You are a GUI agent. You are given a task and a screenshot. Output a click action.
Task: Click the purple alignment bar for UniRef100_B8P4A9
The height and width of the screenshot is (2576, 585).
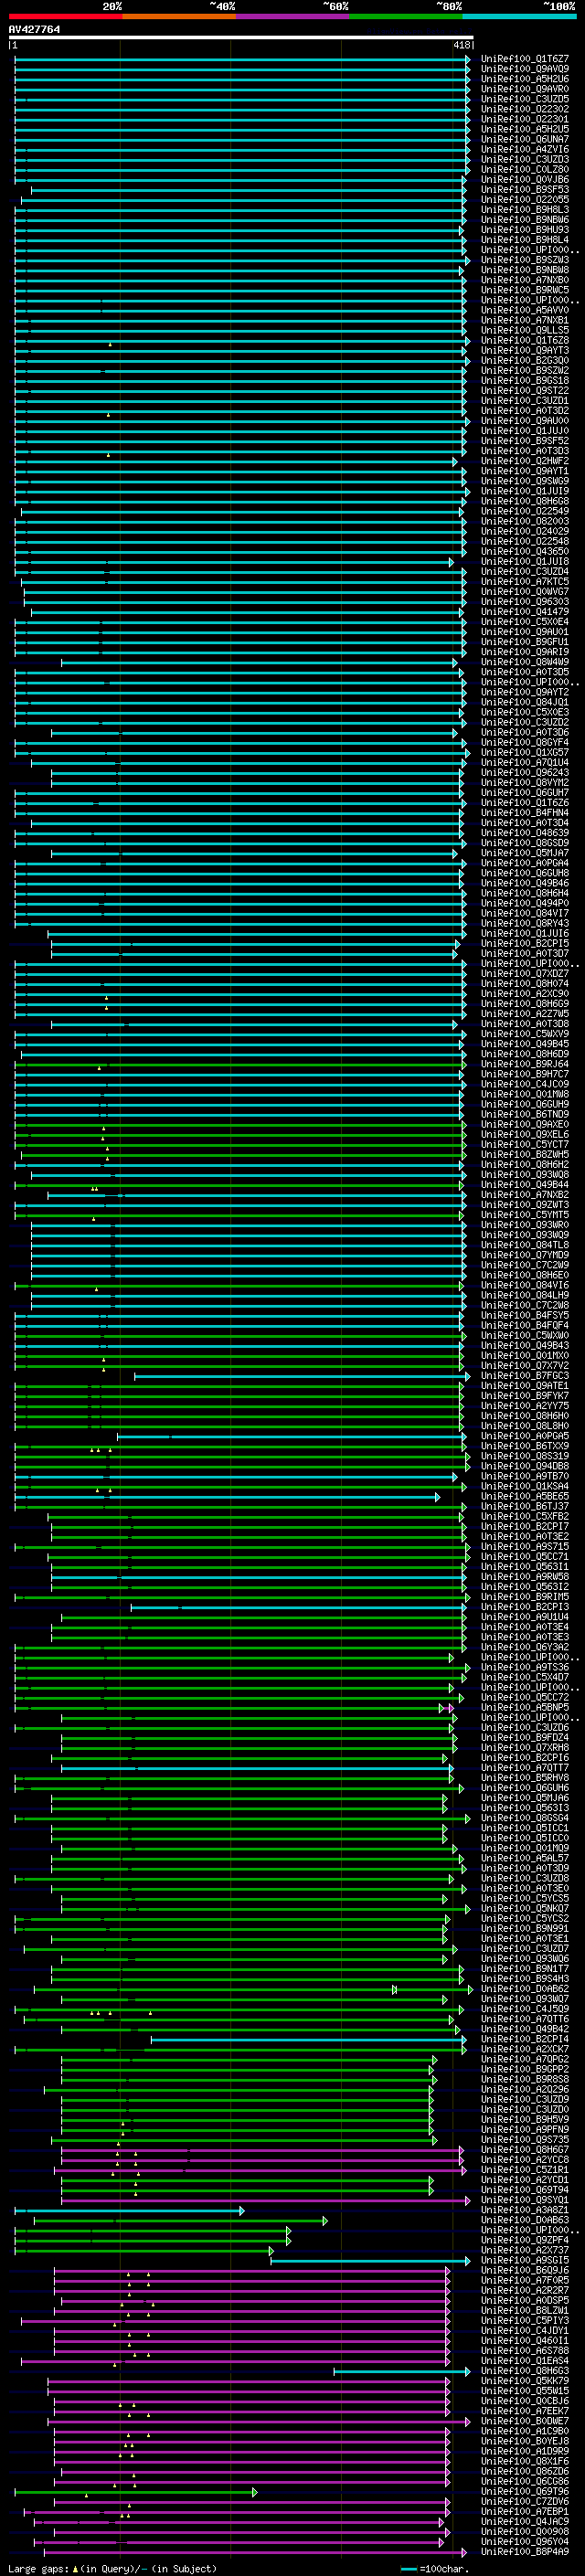(255, 2552)
